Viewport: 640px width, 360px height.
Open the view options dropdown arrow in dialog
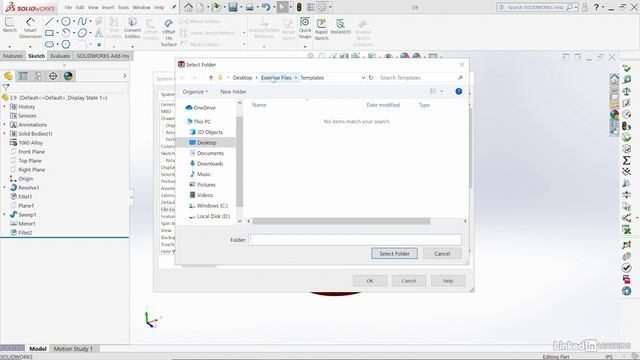click(442, 91)
